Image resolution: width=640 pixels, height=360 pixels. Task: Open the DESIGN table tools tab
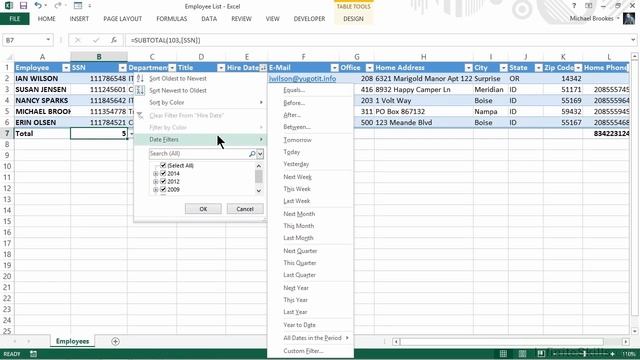click(x=353, y=19)
